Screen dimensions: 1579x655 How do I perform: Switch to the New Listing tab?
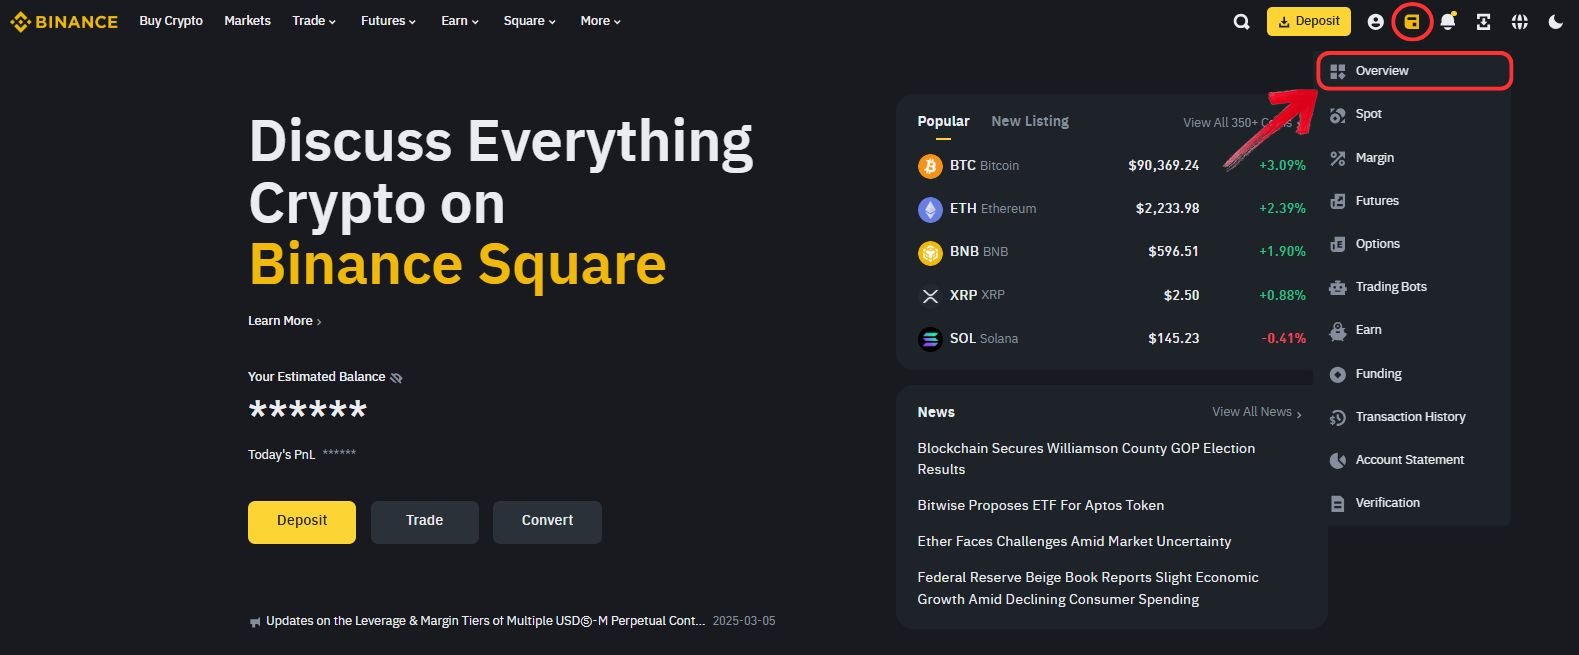click(1030, 121)
